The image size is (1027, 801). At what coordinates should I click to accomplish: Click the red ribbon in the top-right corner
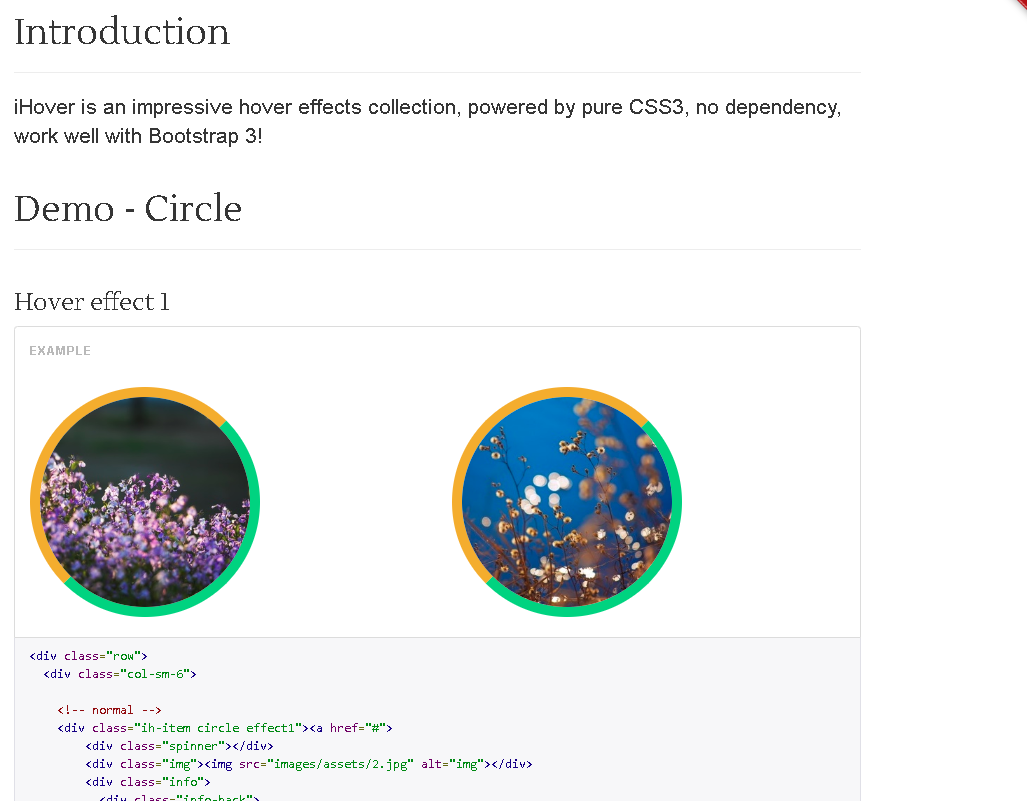[1018, 8]
